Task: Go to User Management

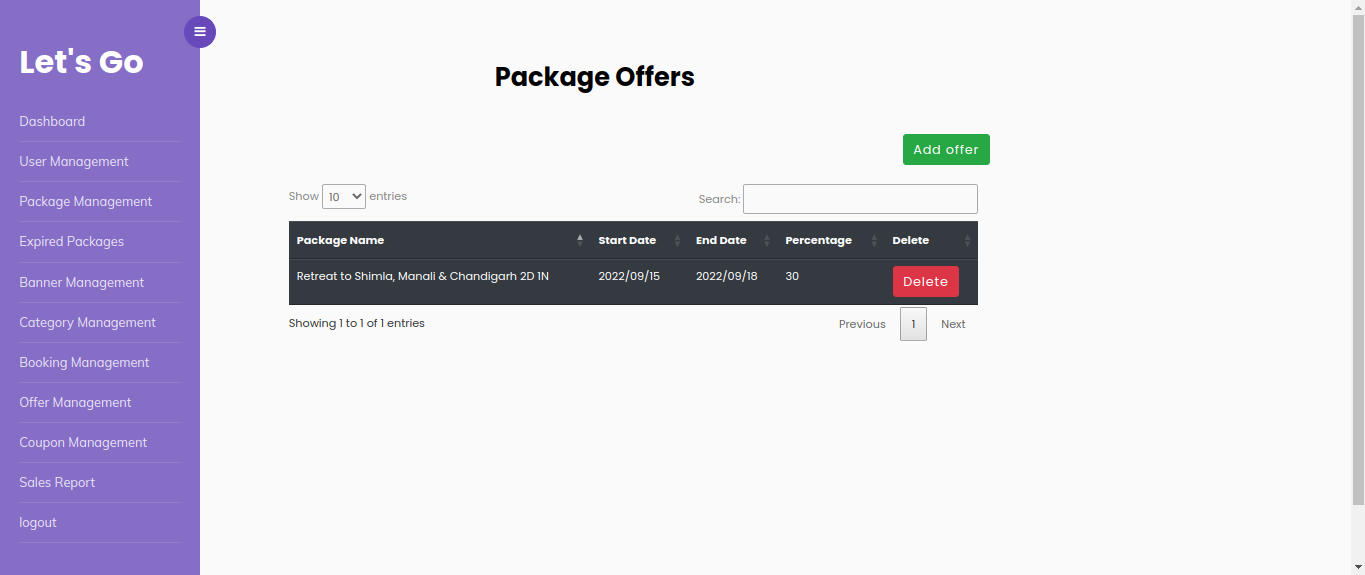Action: point(74,161)
